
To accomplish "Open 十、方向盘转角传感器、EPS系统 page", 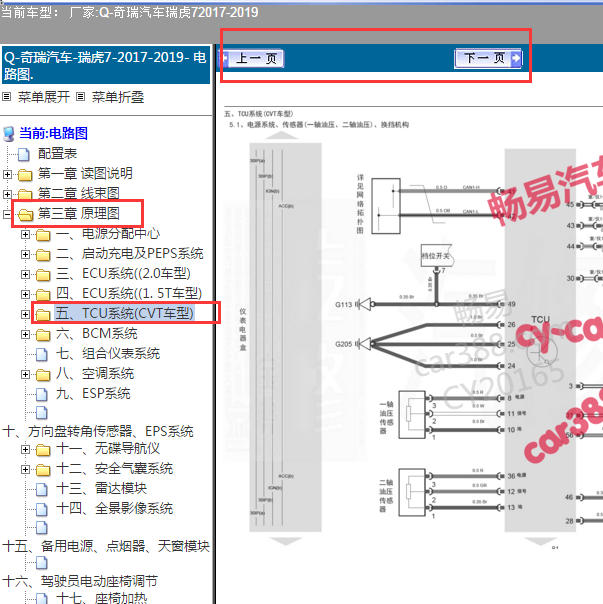I will point(98,431).
